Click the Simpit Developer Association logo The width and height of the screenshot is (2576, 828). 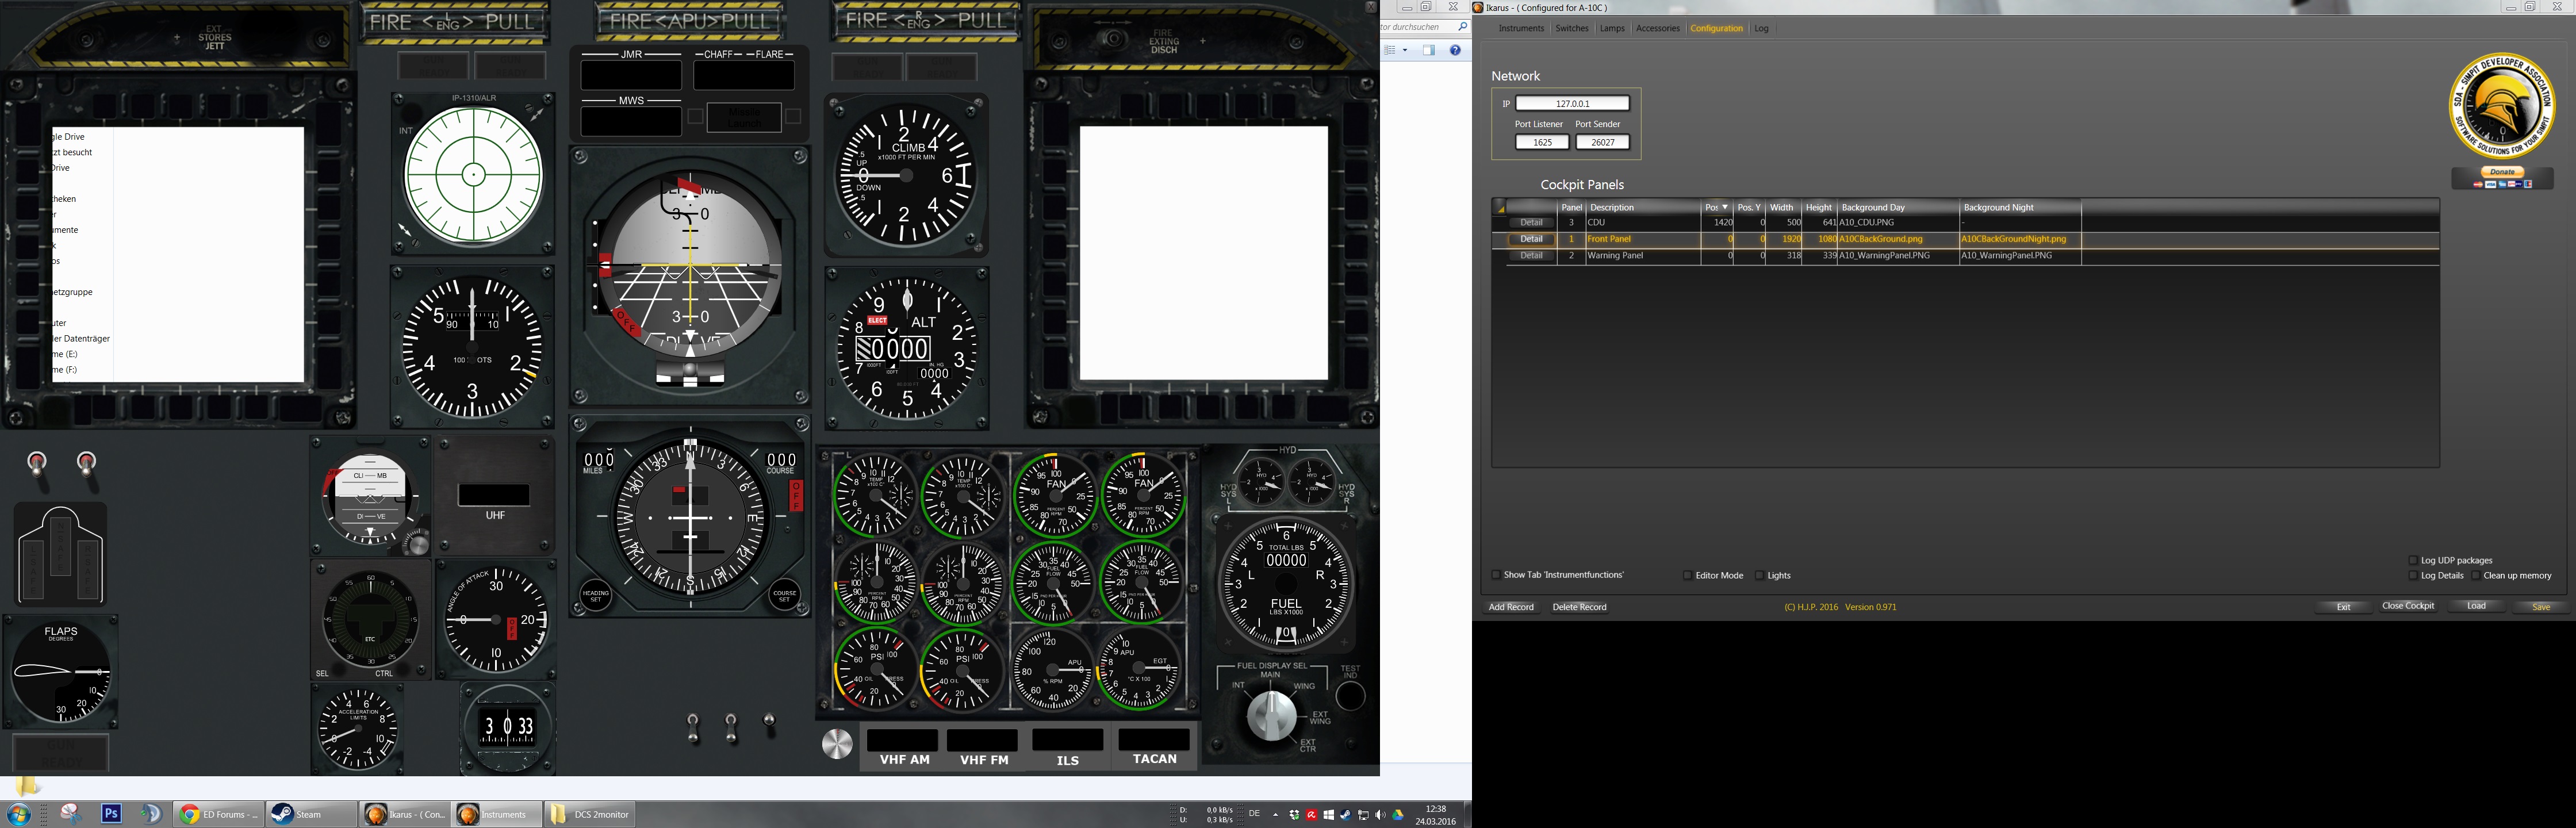[x=2502, y=105]
